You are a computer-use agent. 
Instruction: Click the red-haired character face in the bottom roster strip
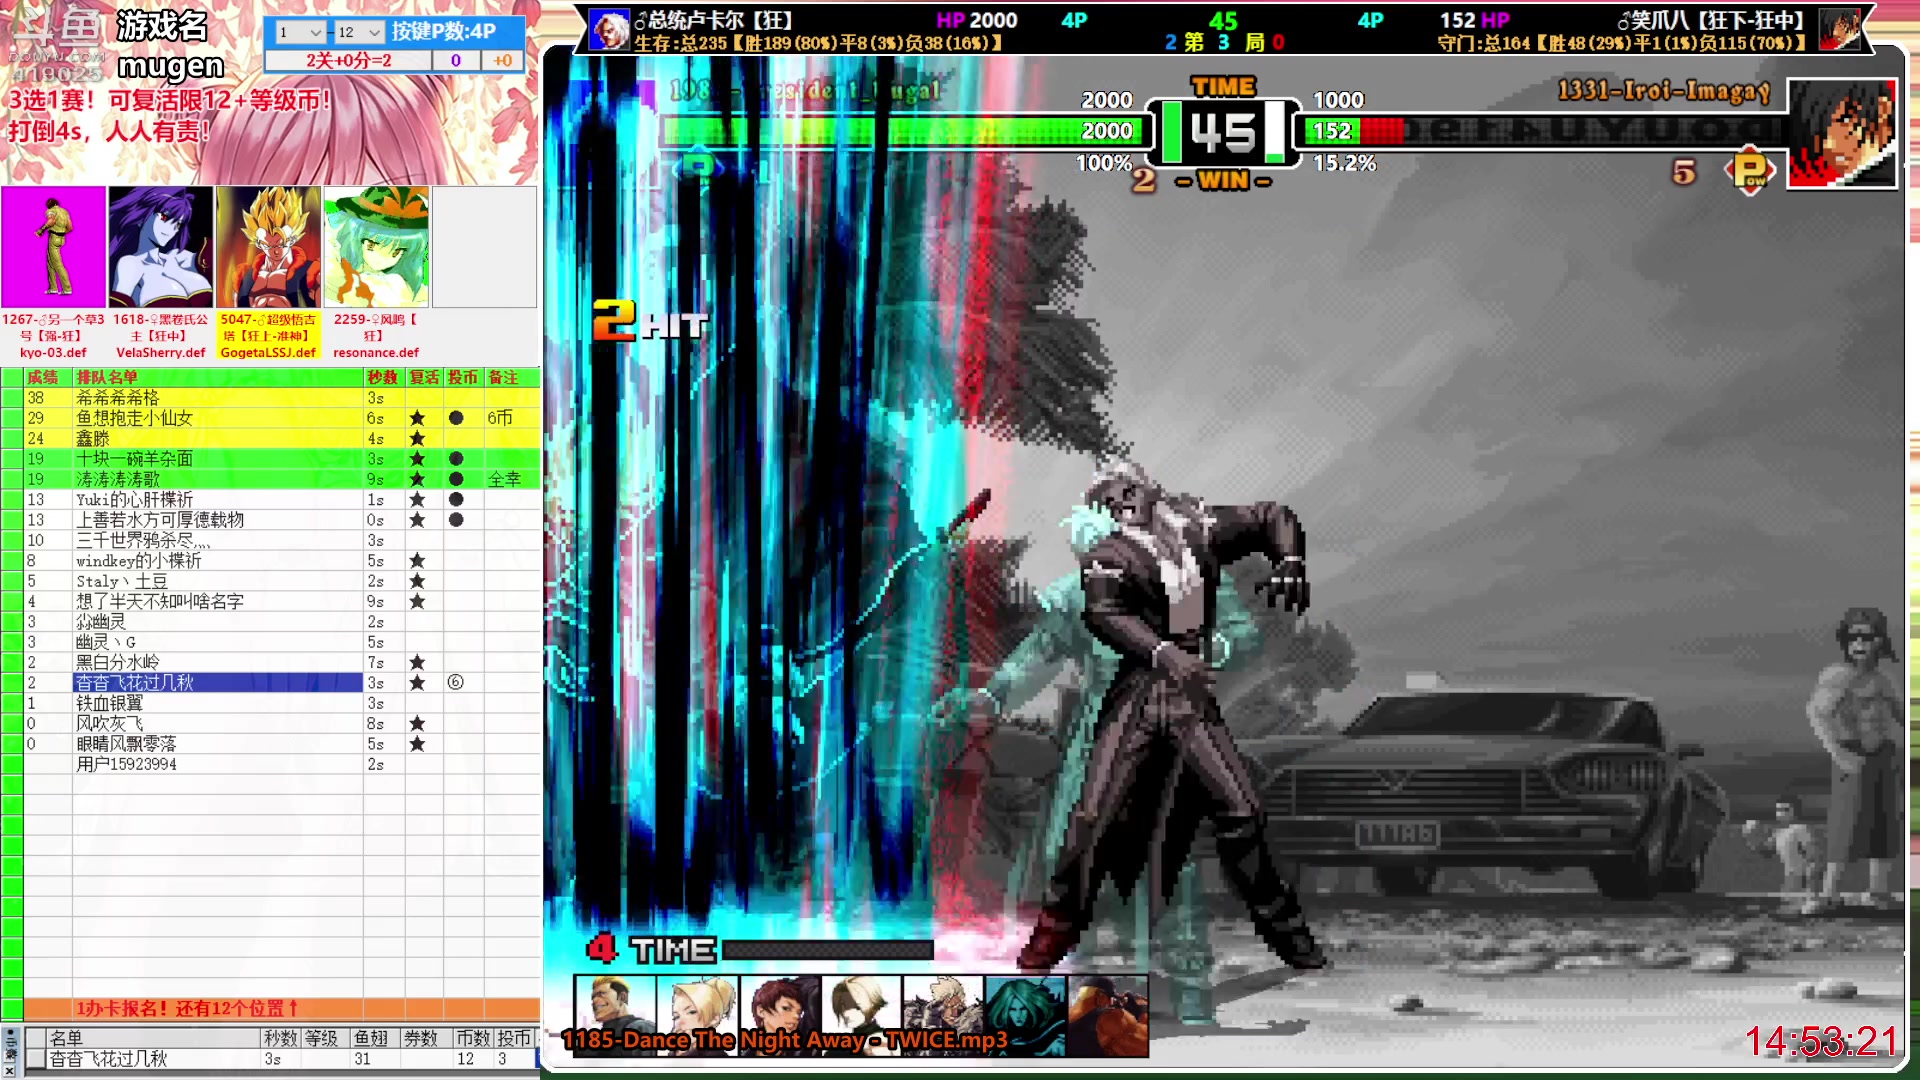pos(779,1015)
